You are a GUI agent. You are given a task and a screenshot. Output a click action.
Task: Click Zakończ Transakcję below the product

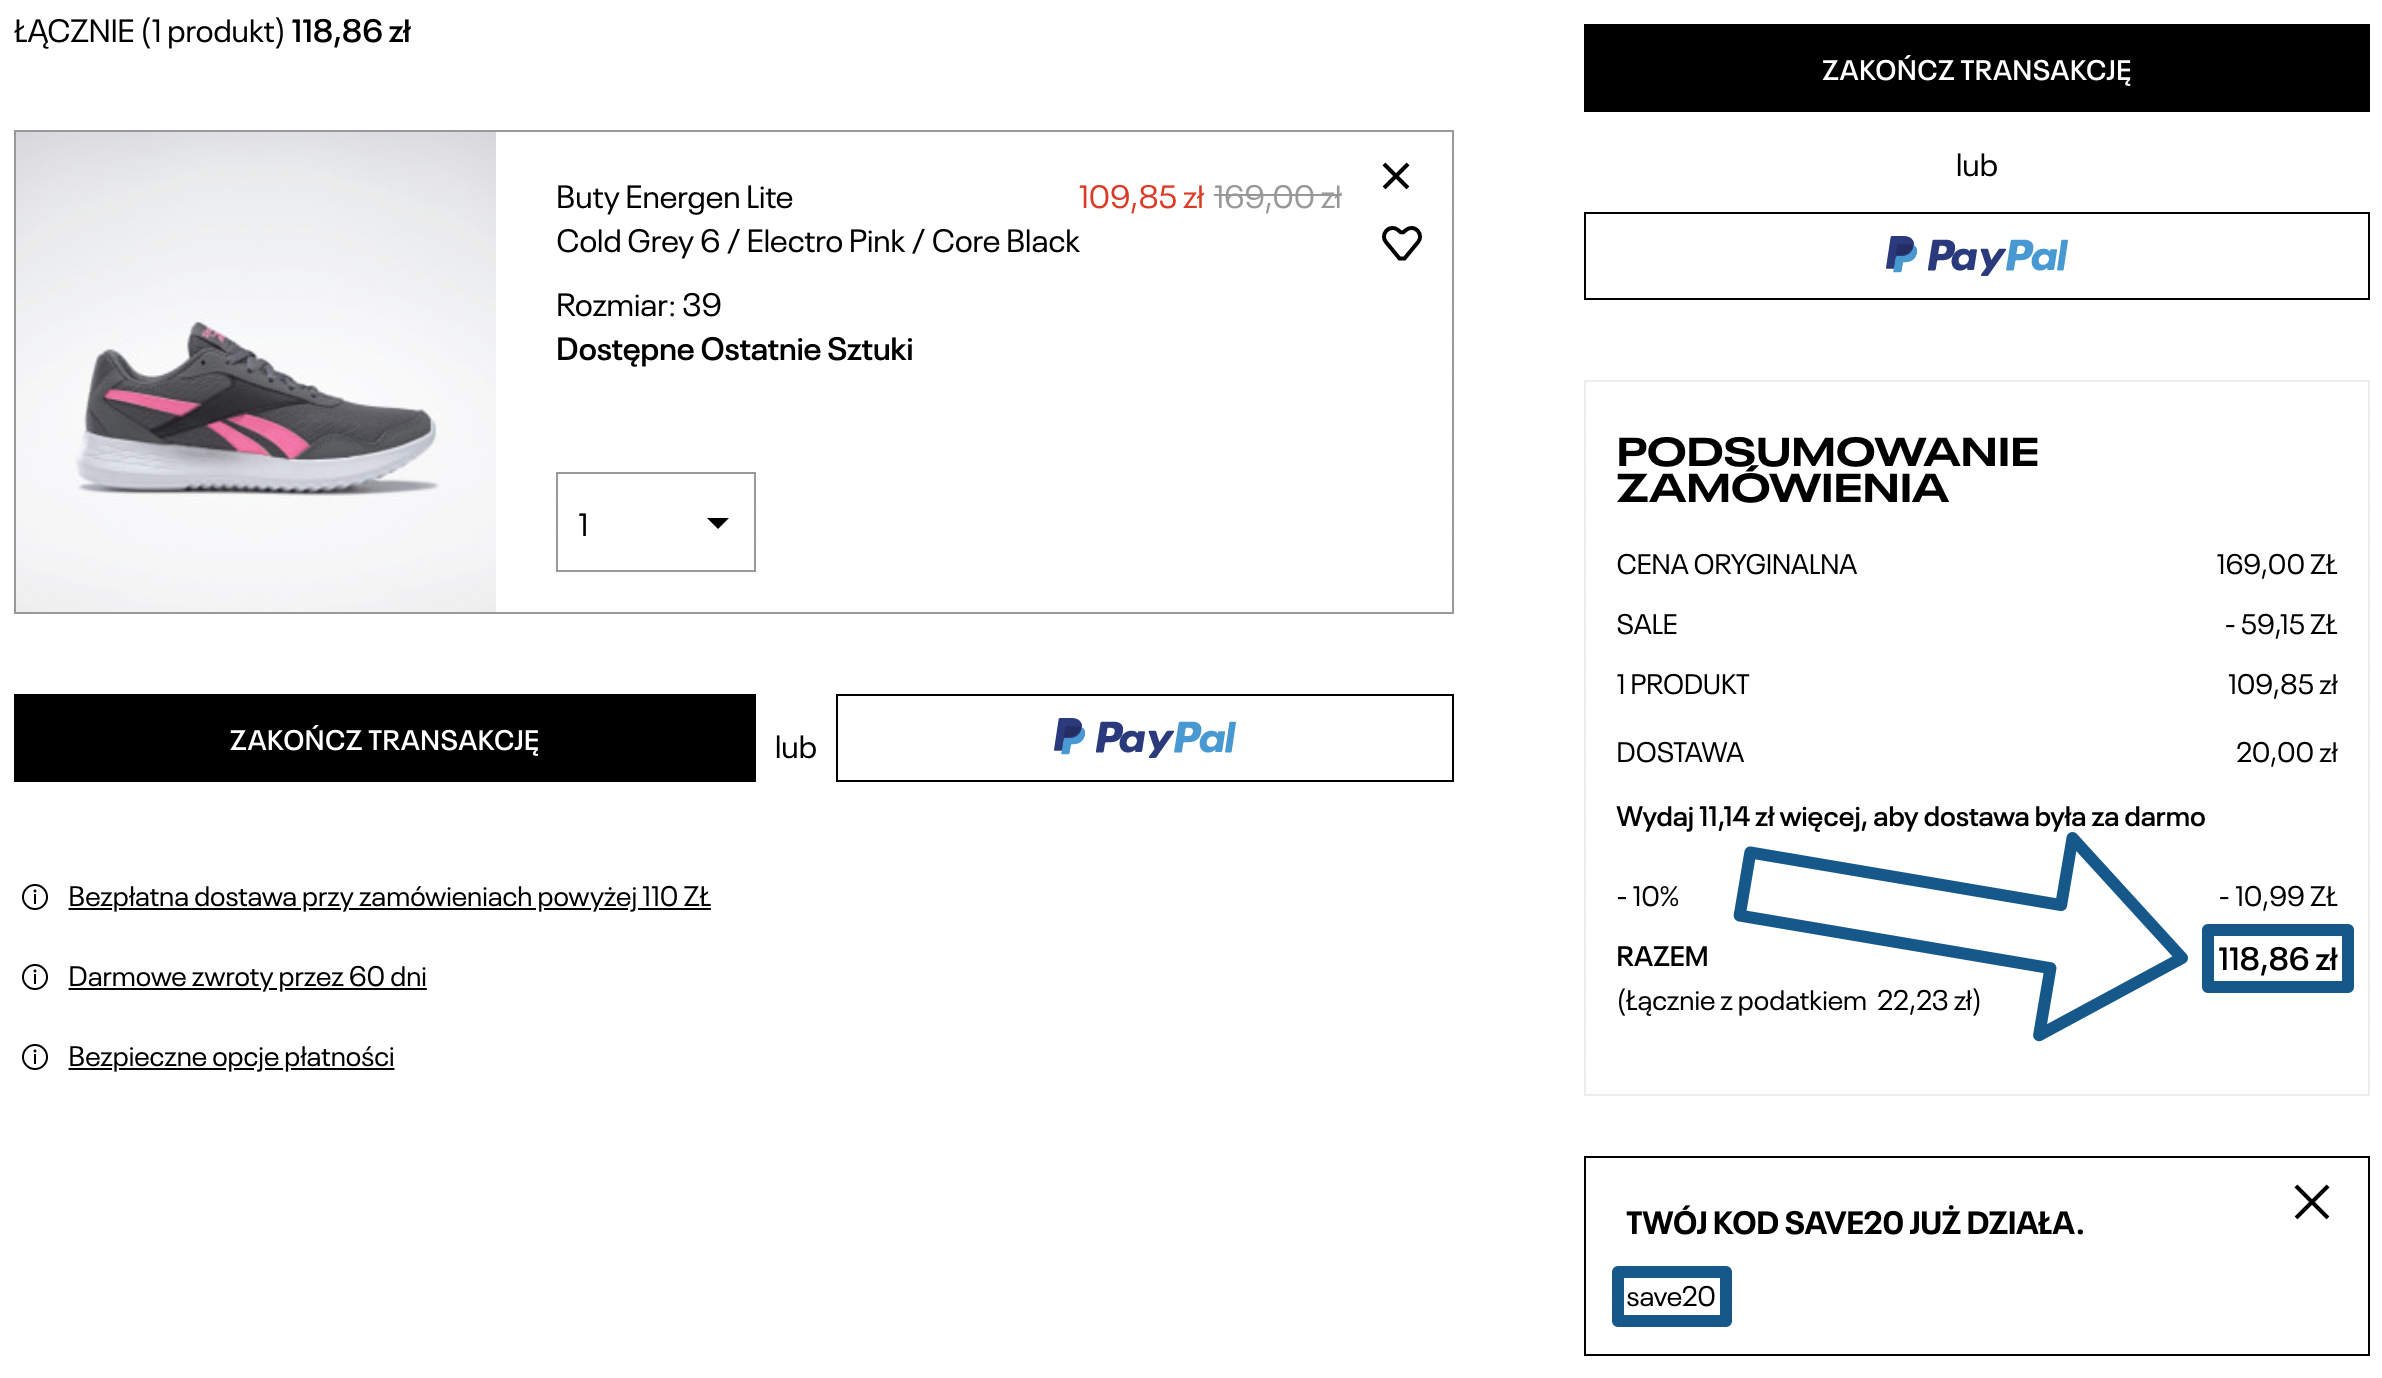[x=385, y=739]
